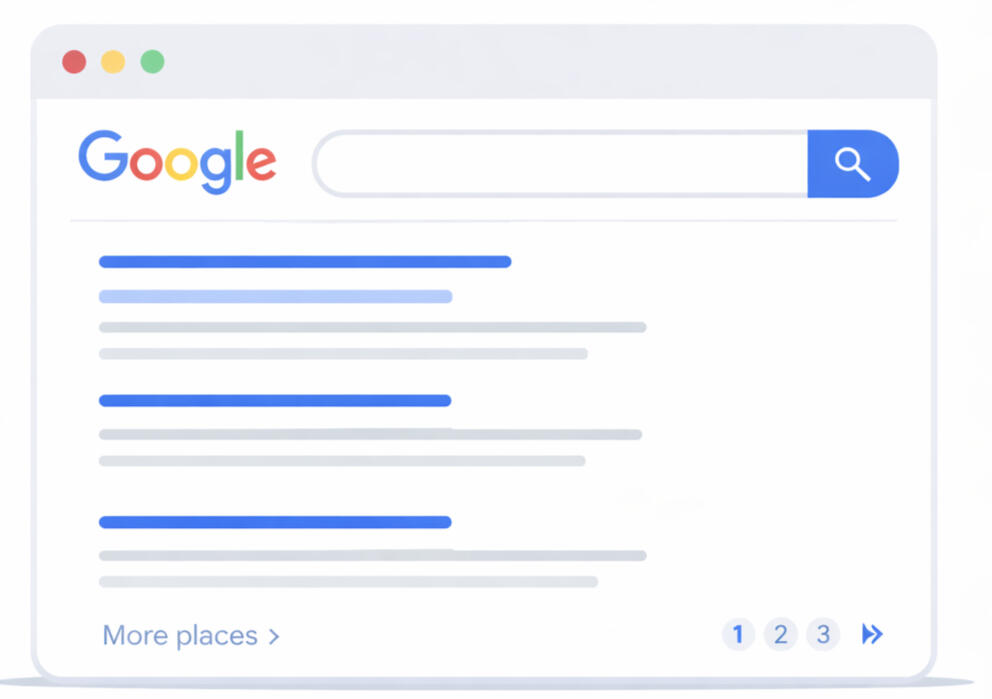Click the light blue URL under first result
This screenshot has width=992, height=699.
click(x=275, y=296)
